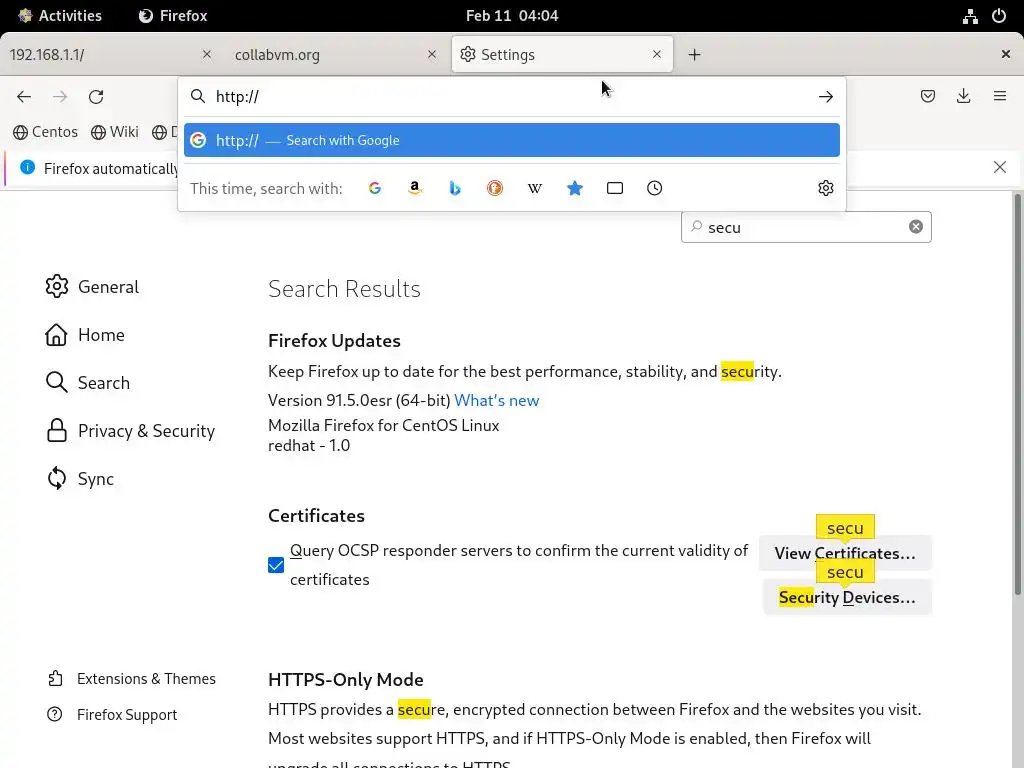The height and width of the screenshot is (768, 1024).
Task: Save page to Pocket
Action: [x=927, y=97]
